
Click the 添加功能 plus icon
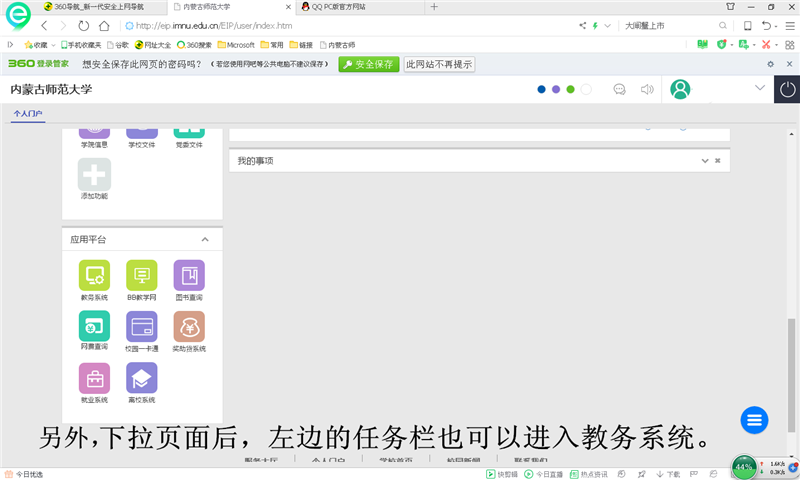point(94,175)
